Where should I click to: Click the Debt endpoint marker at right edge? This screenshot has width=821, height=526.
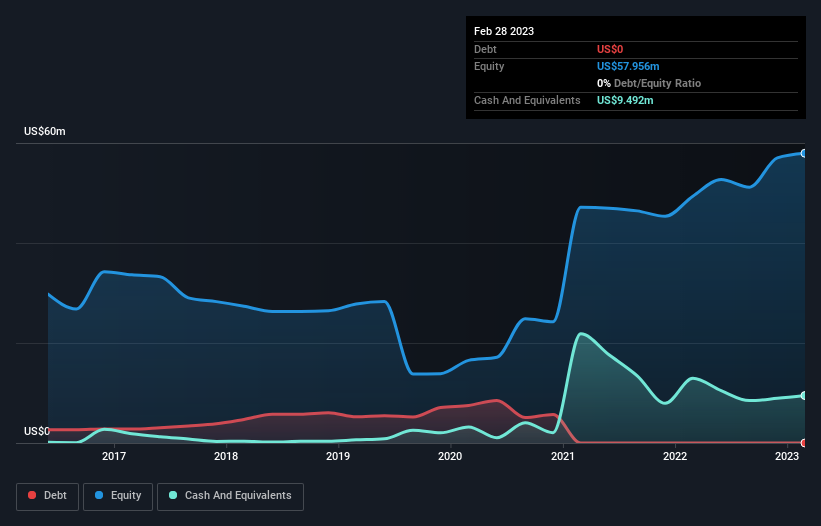(804, 443)
